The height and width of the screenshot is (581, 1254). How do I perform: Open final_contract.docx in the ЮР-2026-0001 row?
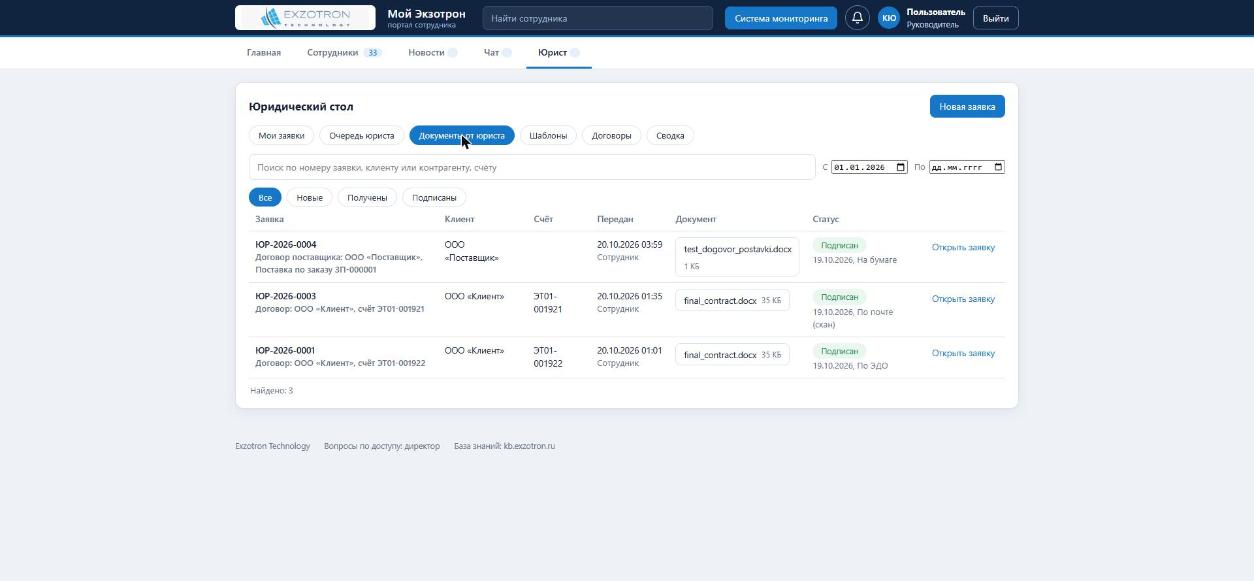[732, 355]
